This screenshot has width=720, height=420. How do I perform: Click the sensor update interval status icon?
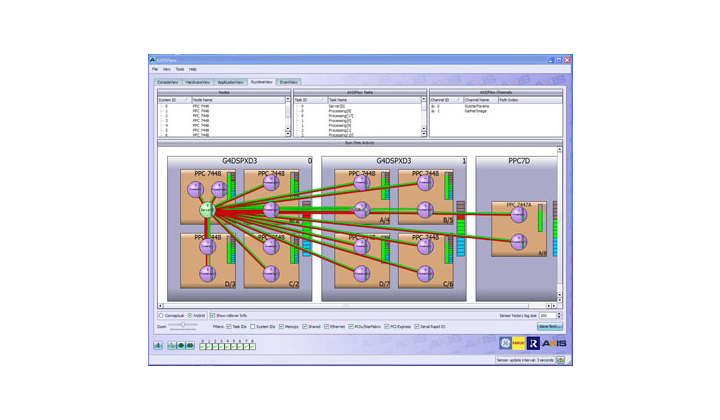pyautogui.click(x=560, y=360)
